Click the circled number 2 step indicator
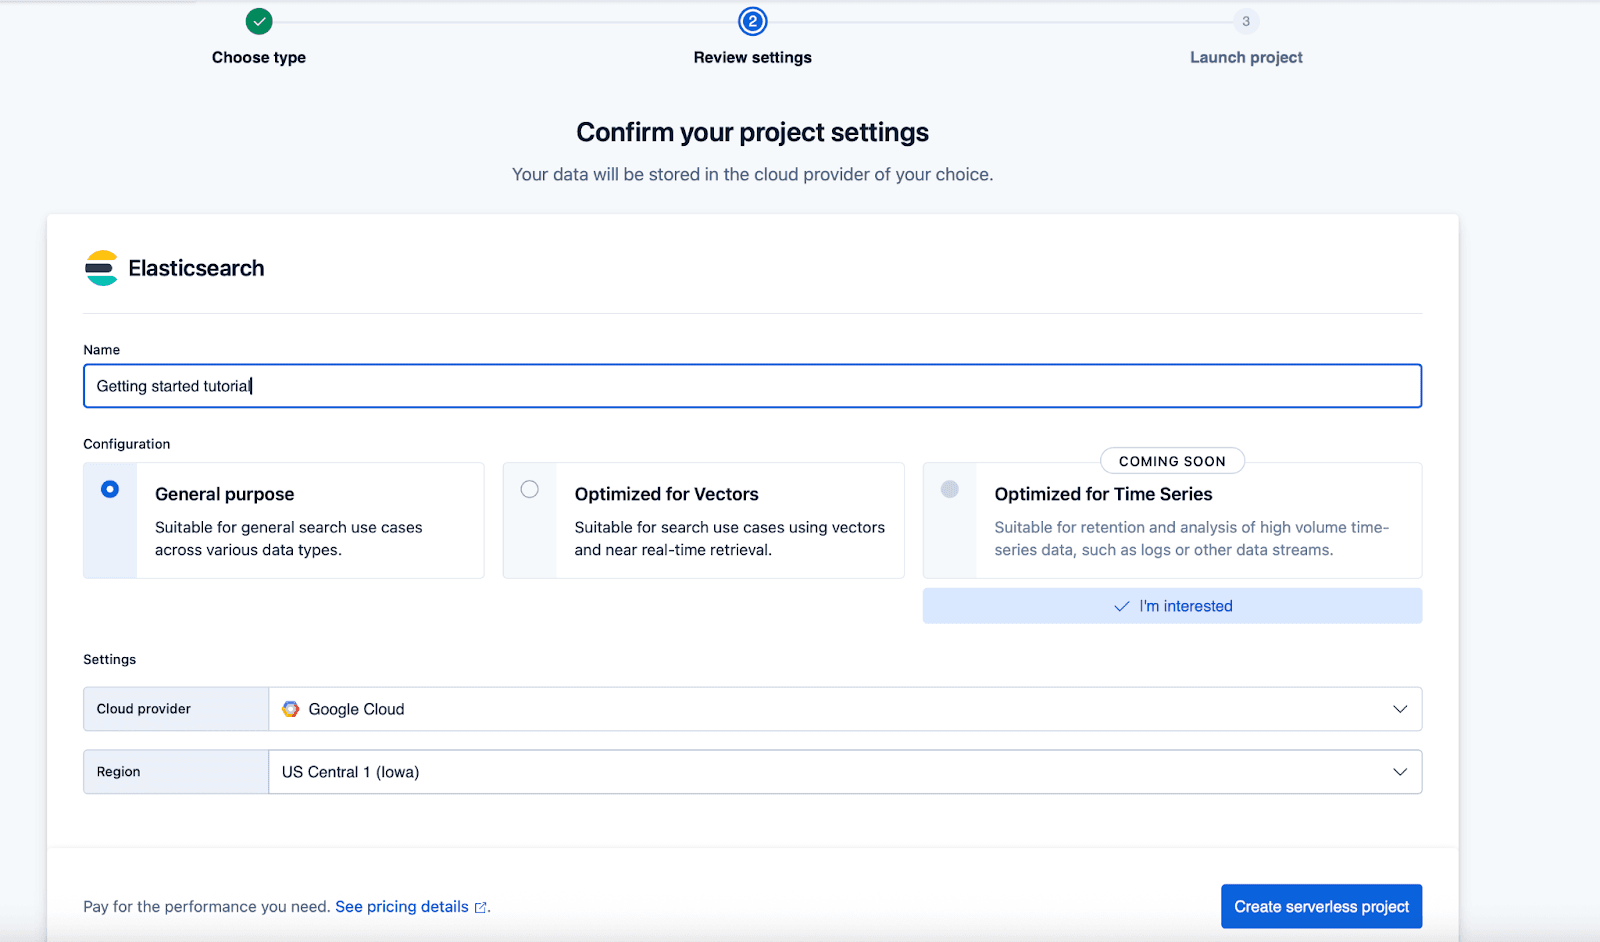1600x942 pixels. [x=752, y=21]
